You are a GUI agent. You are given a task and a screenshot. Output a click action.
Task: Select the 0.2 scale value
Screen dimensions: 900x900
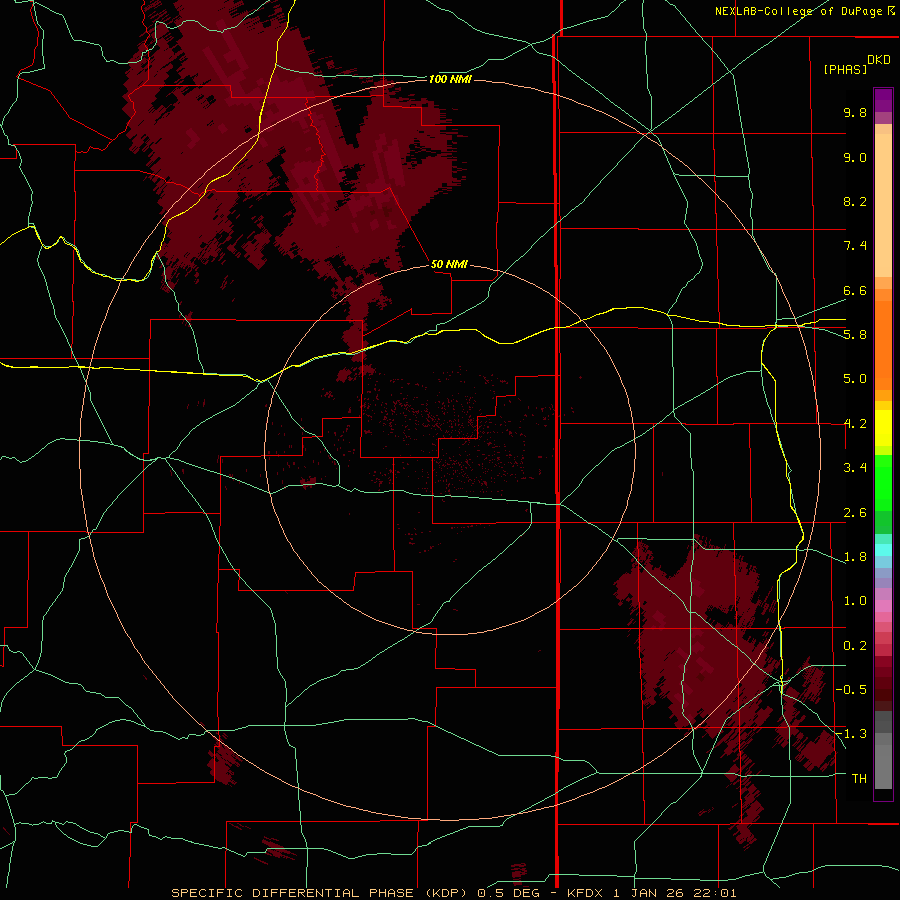pos(855,646)
